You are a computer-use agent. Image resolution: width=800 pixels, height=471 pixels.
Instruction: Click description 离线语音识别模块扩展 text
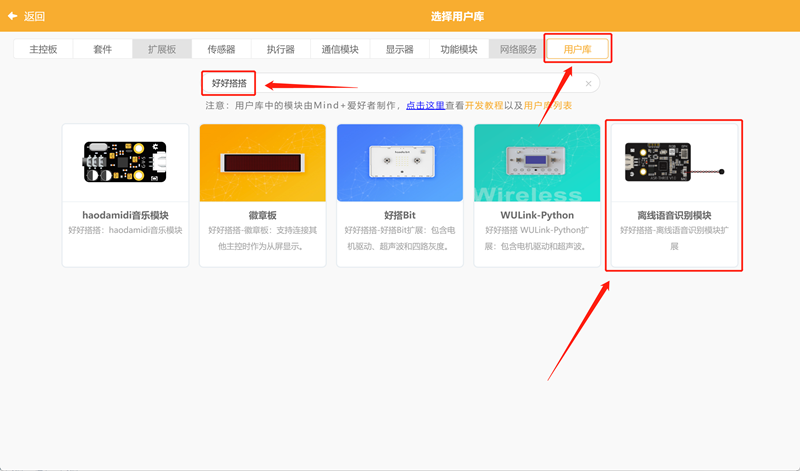pos(674,238)
